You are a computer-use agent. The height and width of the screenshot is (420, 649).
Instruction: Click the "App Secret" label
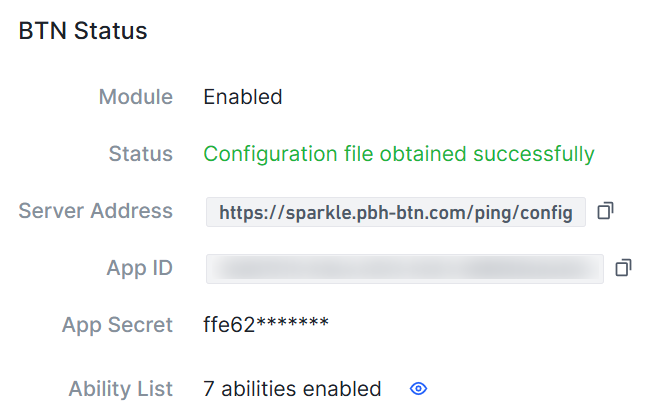[118, 325]
